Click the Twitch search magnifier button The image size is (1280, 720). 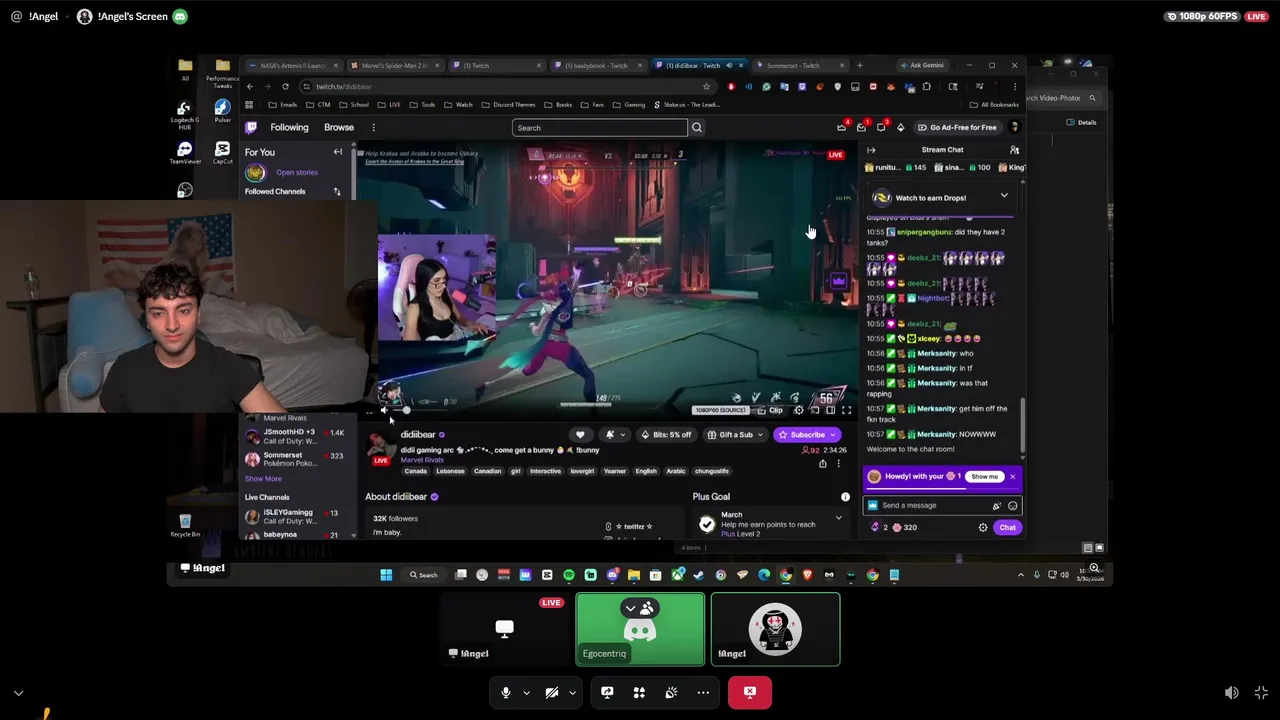point(697,128)
